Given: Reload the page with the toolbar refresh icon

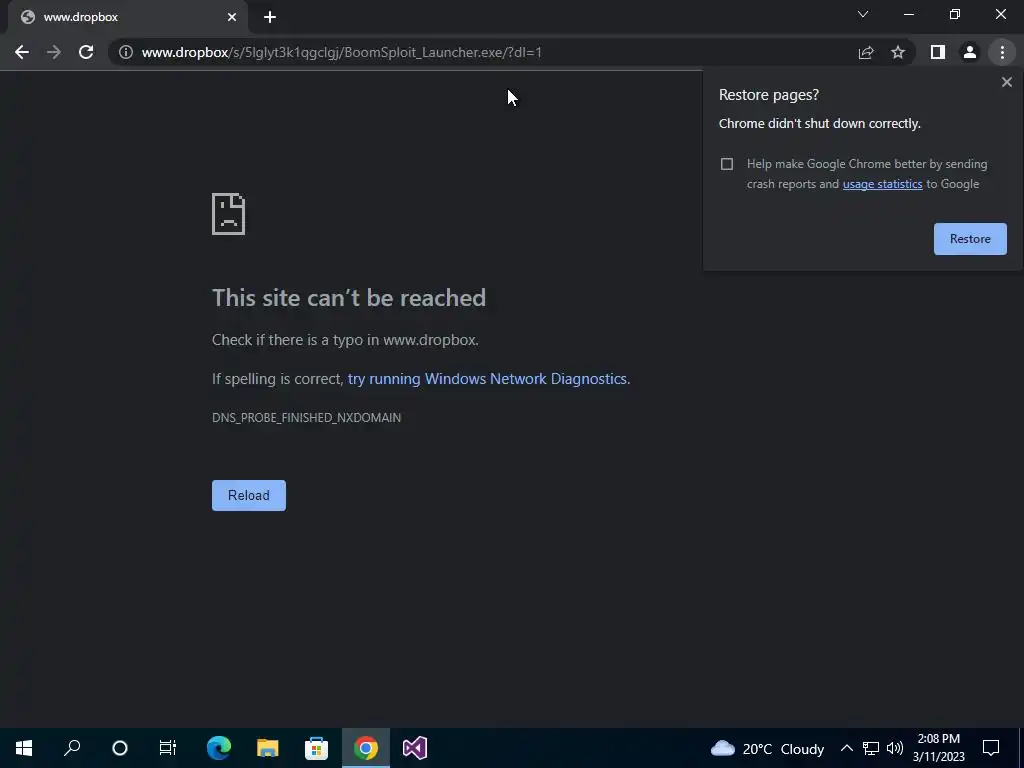Looking at the screenshot, I should pyautogui.click(x=86, y=52).
